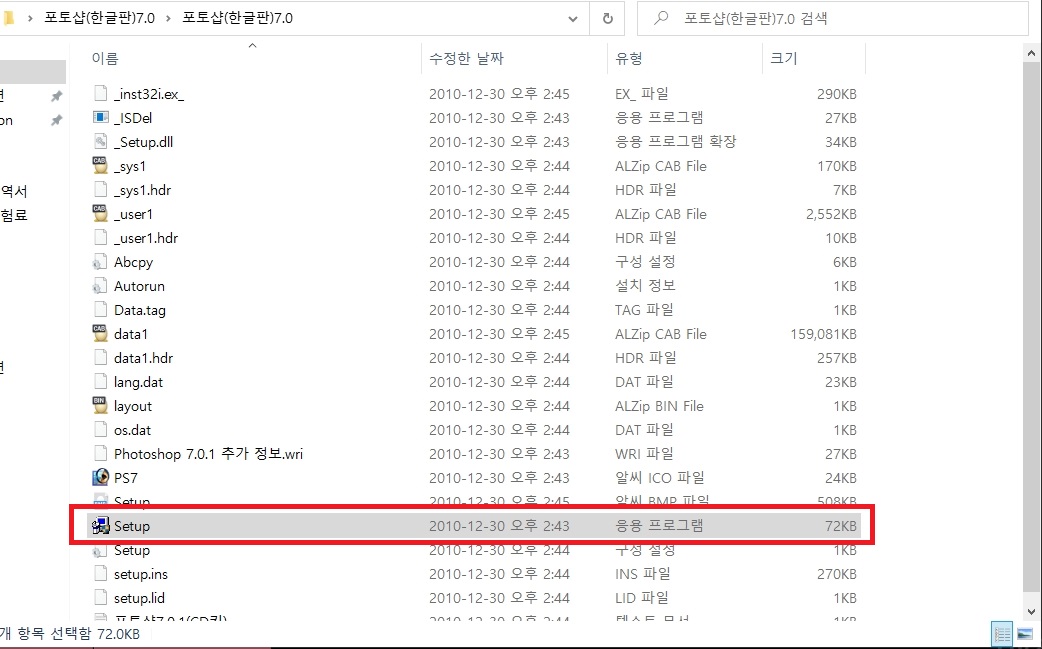Select the layout ALZip BIN file icon
1042x649 pixels.
(99, 406)
